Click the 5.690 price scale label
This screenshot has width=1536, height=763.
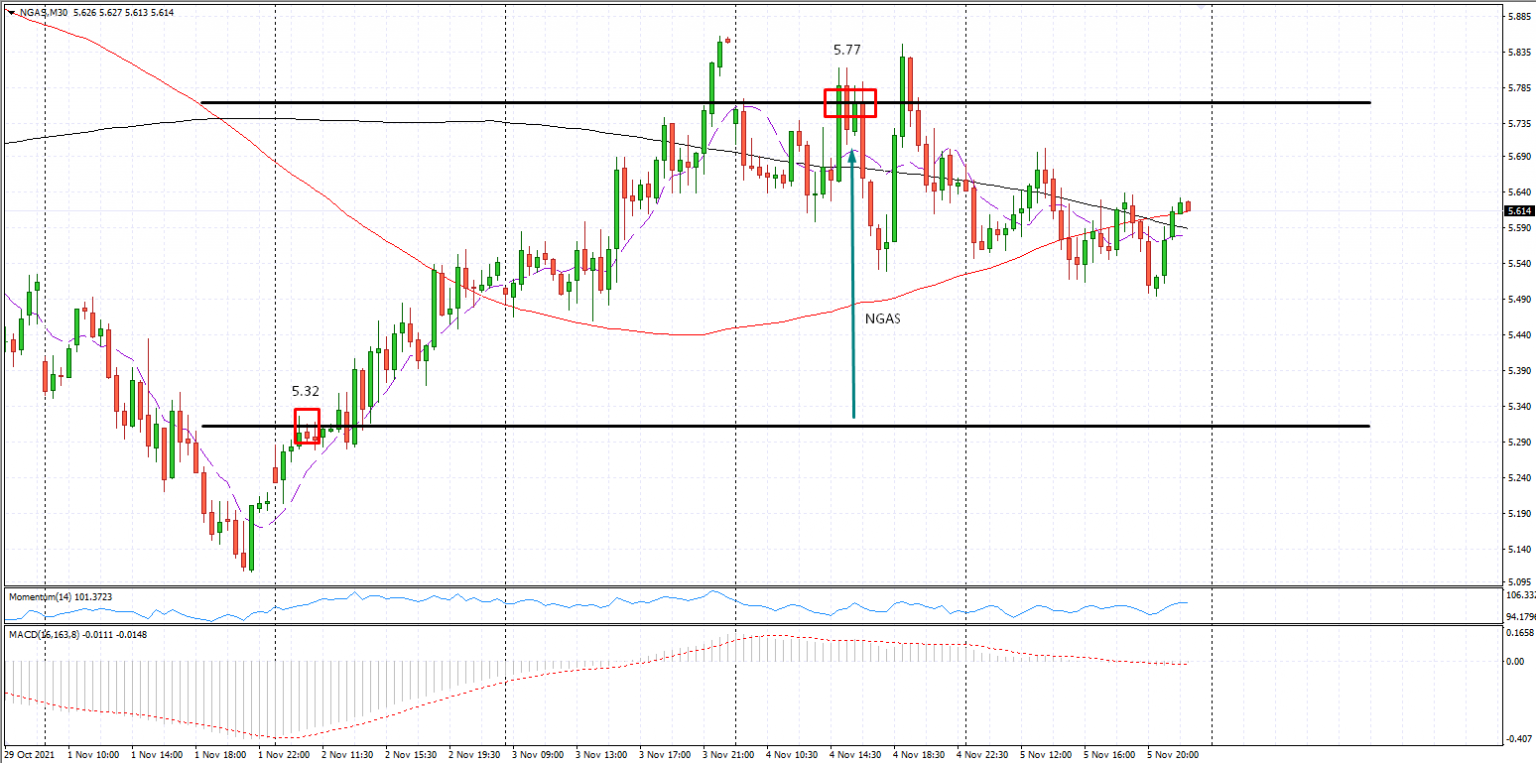pos(1519,157)
